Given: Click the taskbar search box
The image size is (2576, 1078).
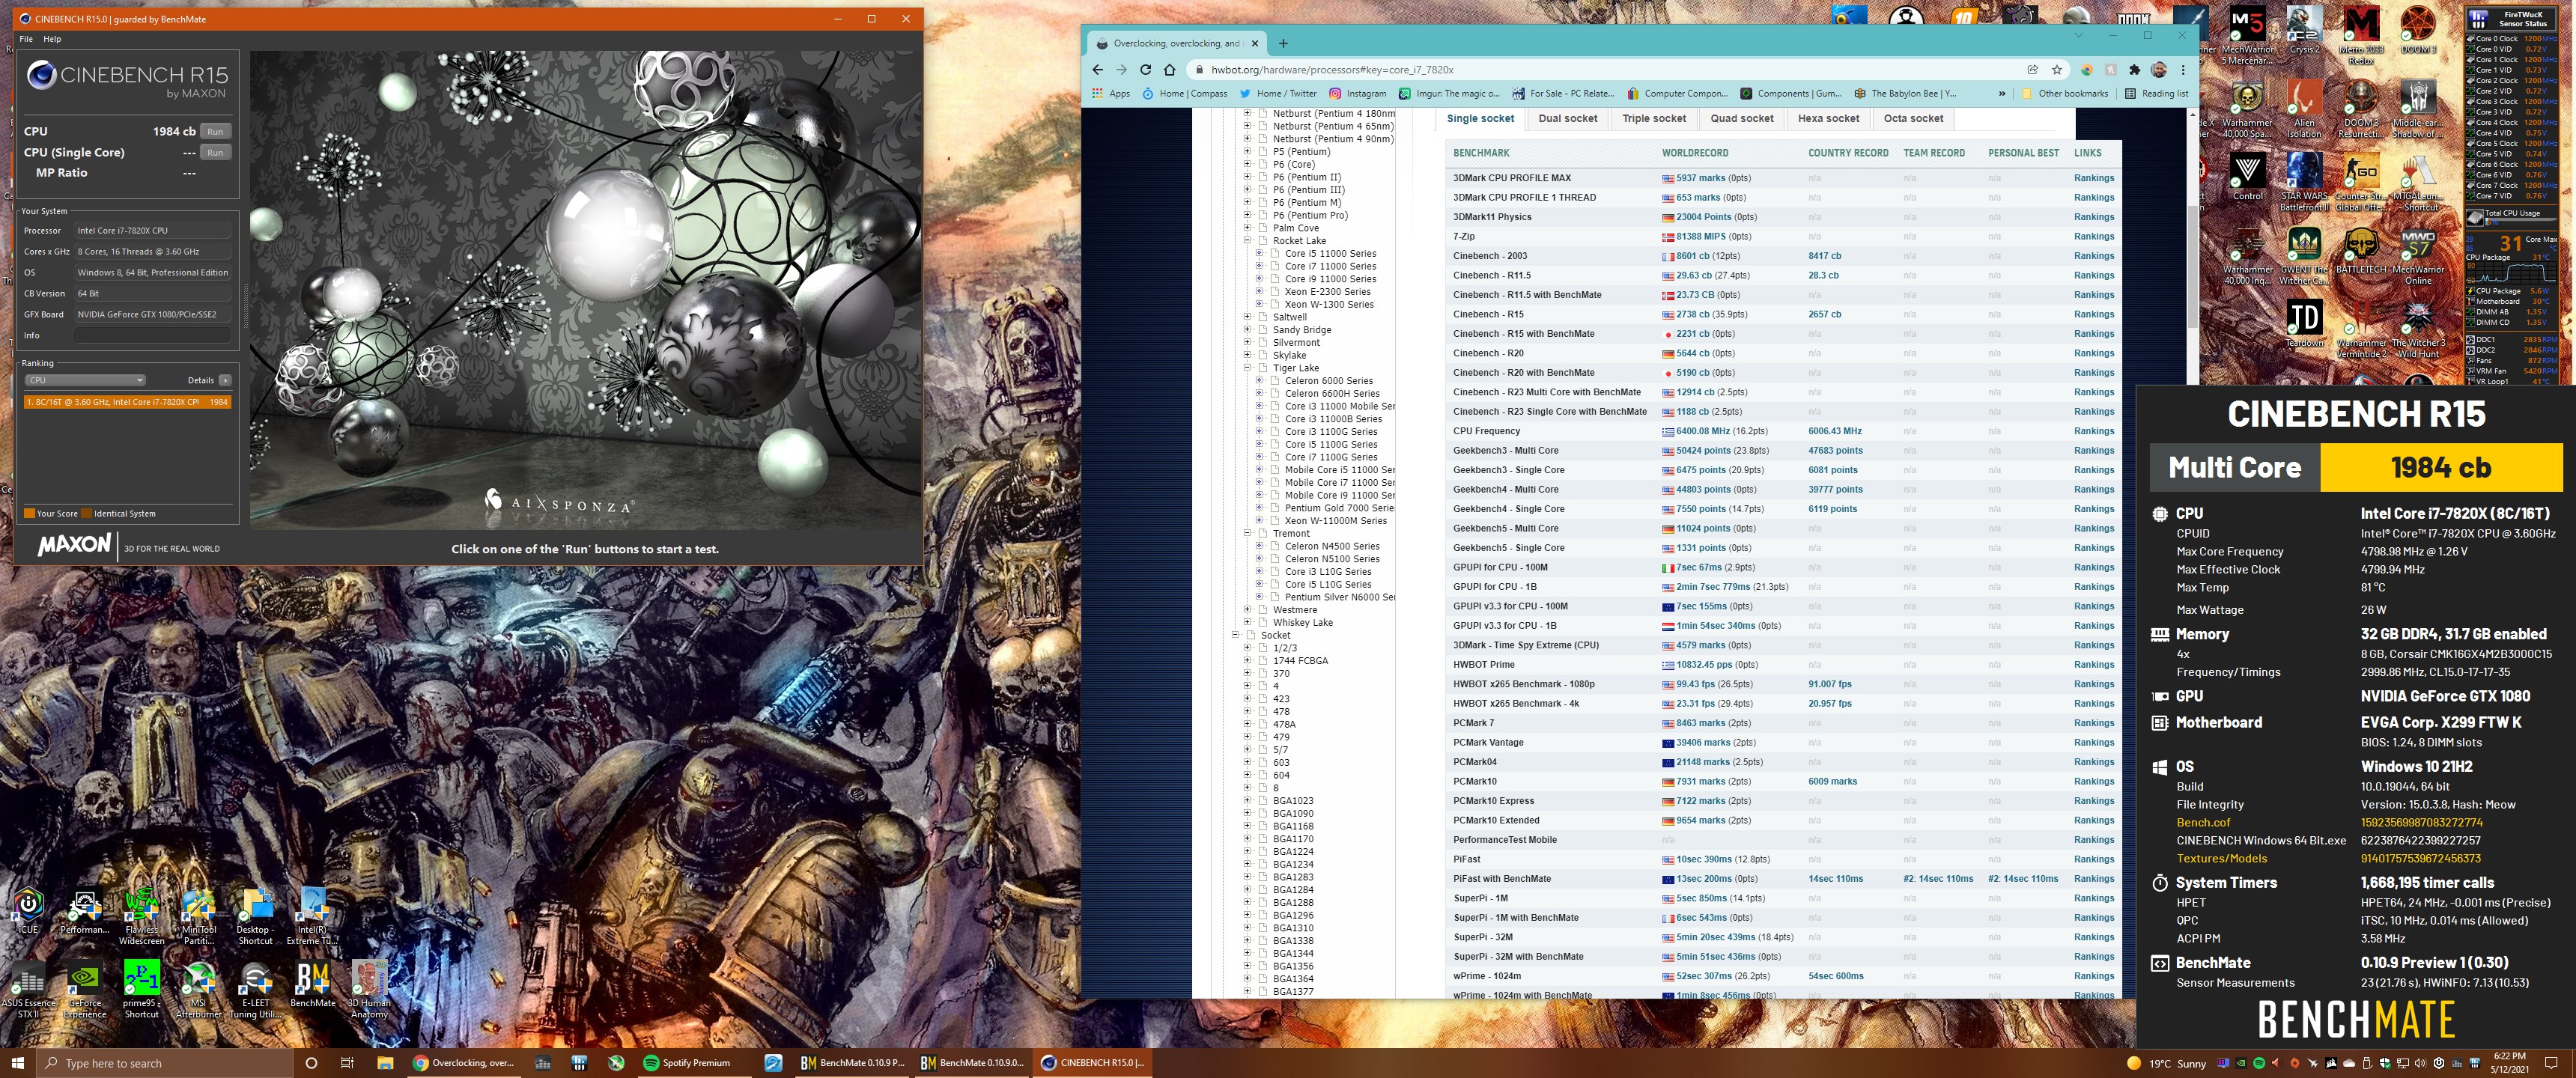Looking at the screenshot, I should tap(164, 1062).
